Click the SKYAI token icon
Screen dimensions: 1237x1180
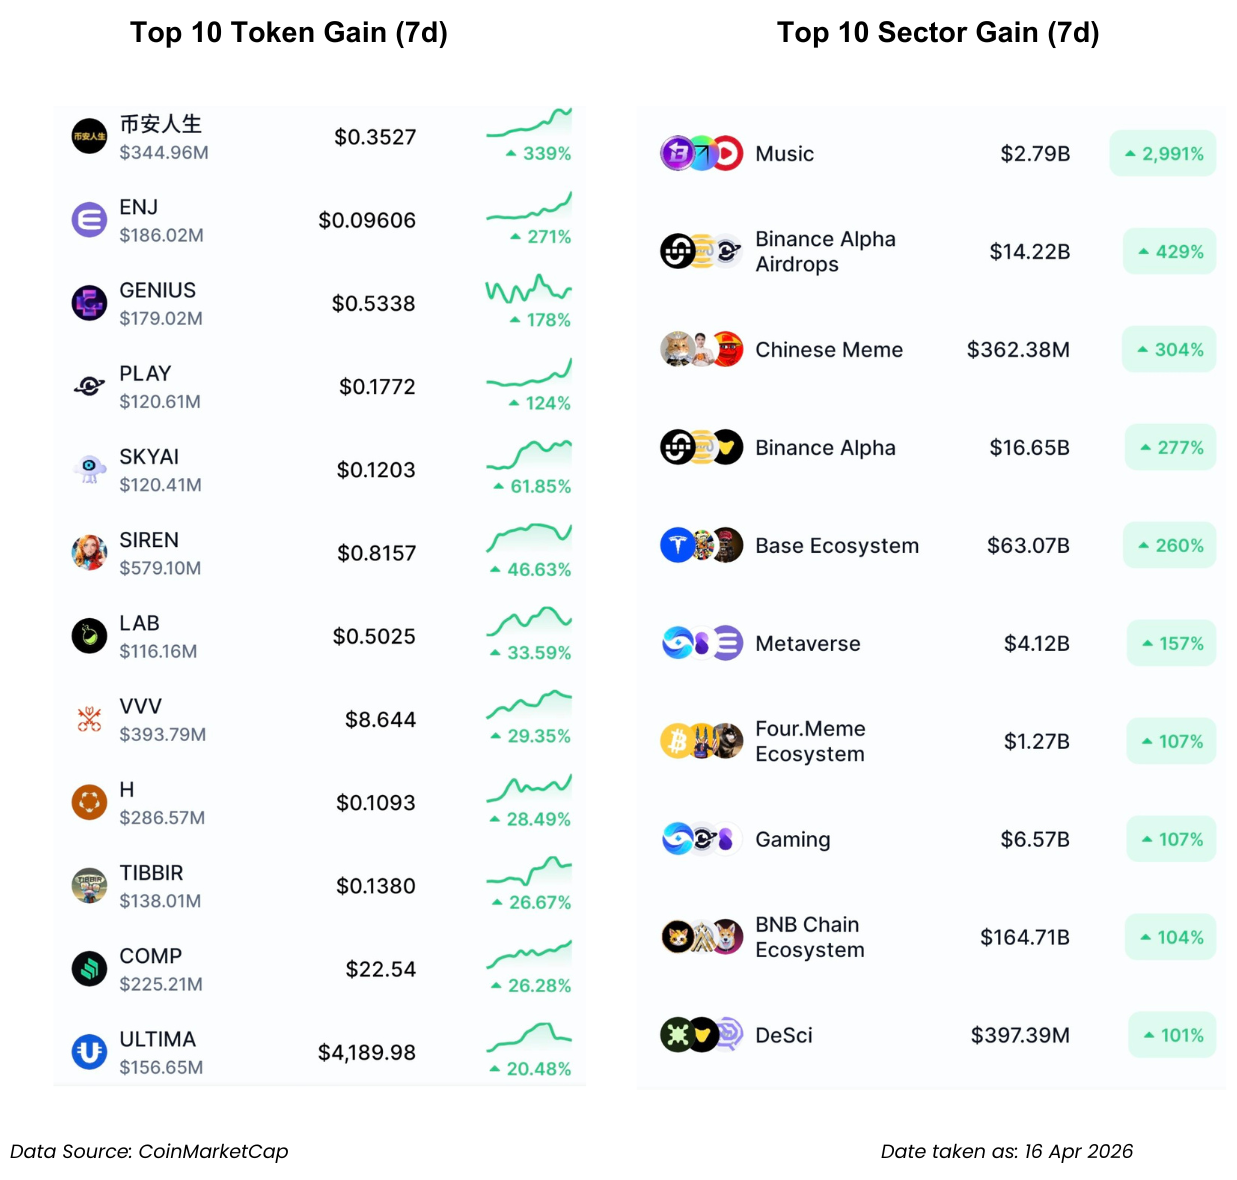(89, 469)
